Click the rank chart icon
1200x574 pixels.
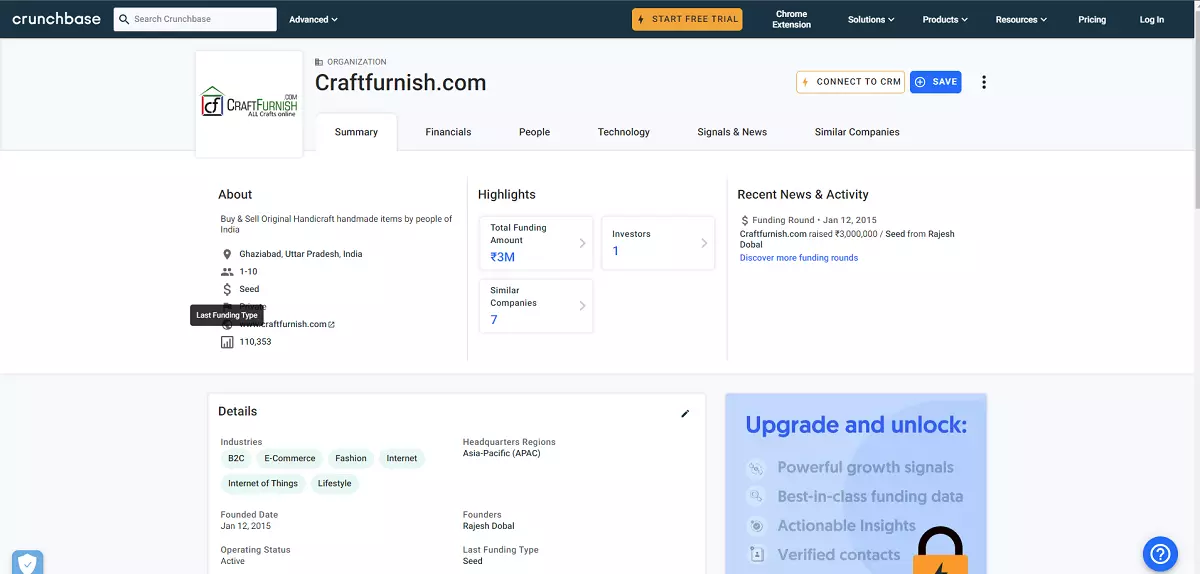tap(227, 342)
